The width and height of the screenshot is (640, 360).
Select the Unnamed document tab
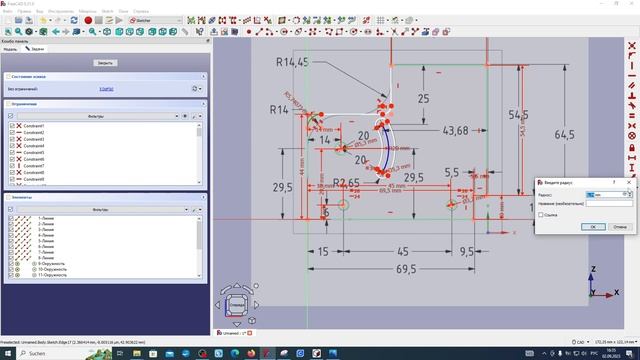(234, 333)
